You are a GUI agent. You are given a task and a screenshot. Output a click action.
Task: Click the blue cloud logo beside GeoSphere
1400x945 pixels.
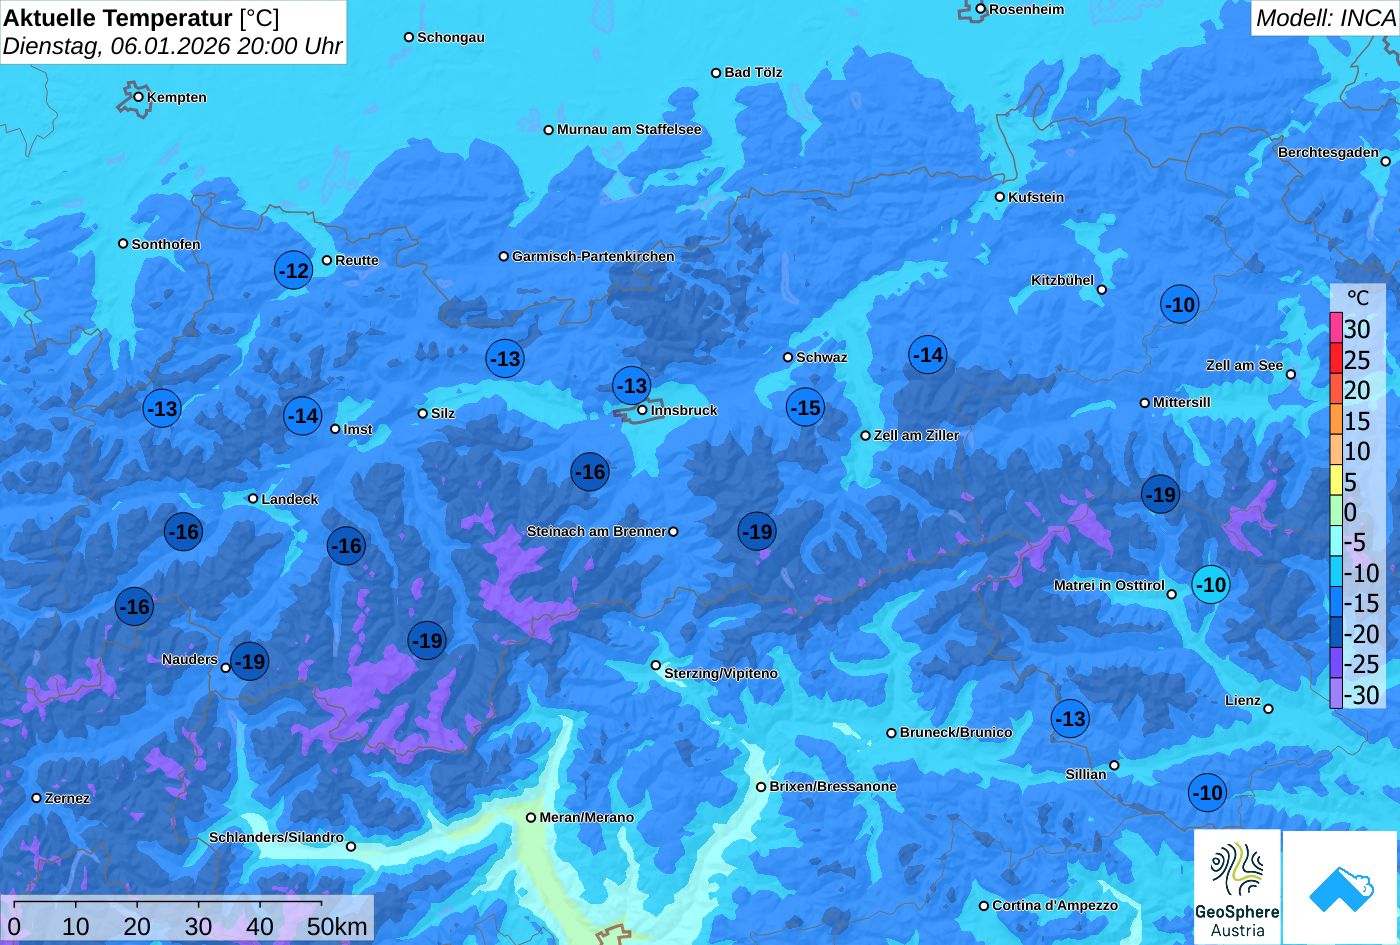[x=1340, y=888]
